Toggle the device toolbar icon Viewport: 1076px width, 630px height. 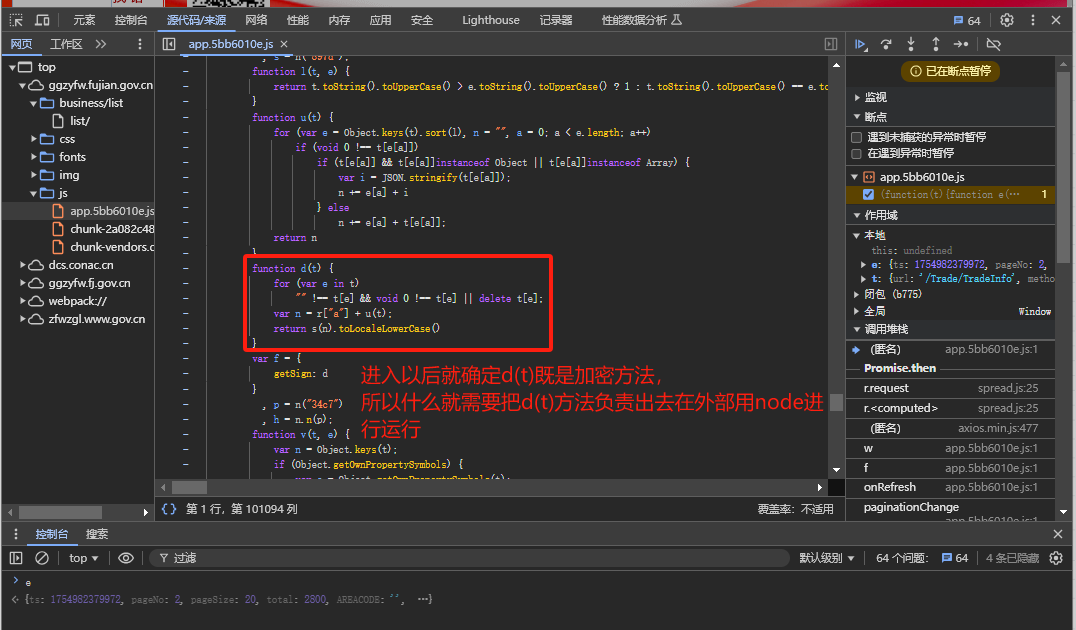click(x=42, y=20)
